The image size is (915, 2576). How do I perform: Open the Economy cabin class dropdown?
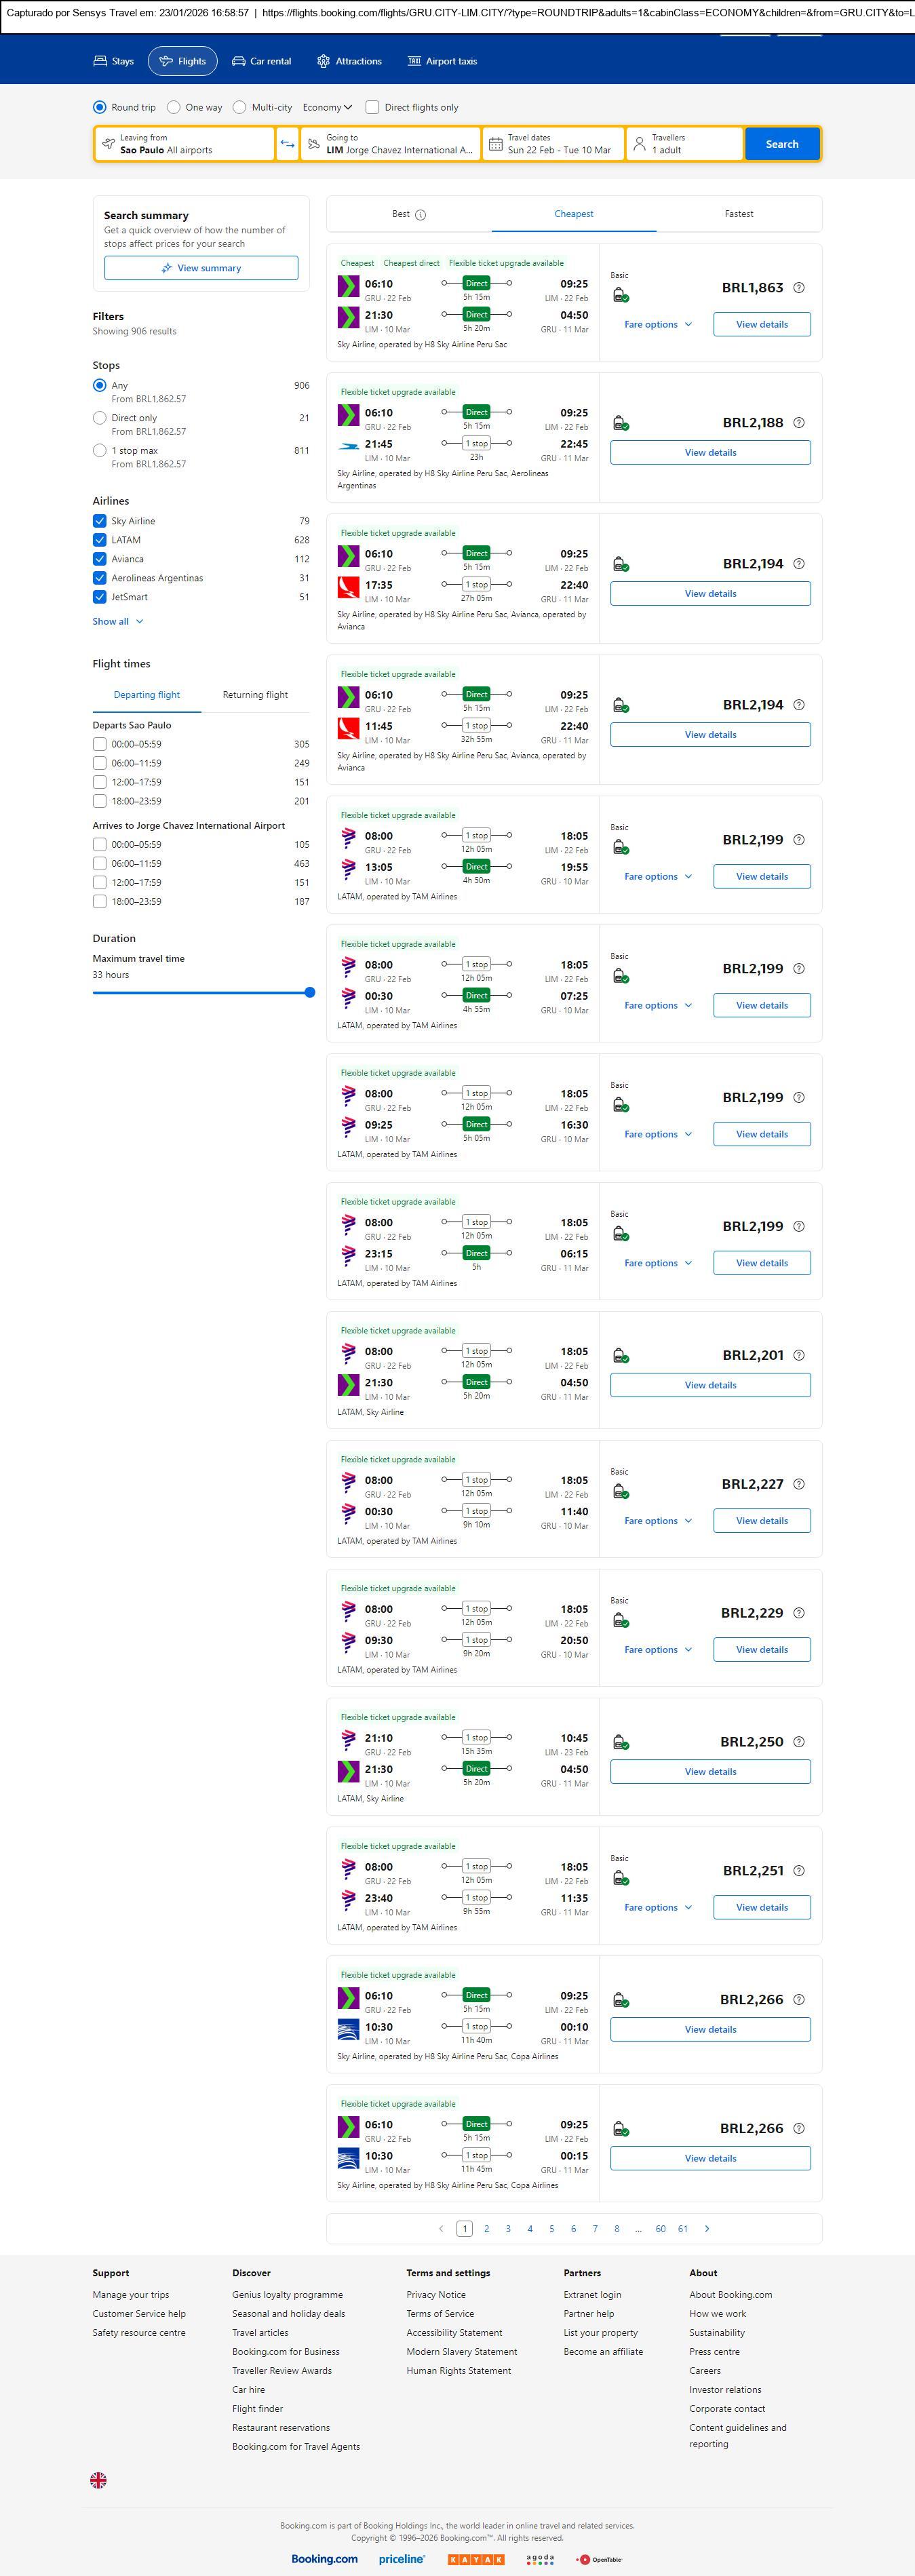[x=327, y=107]
